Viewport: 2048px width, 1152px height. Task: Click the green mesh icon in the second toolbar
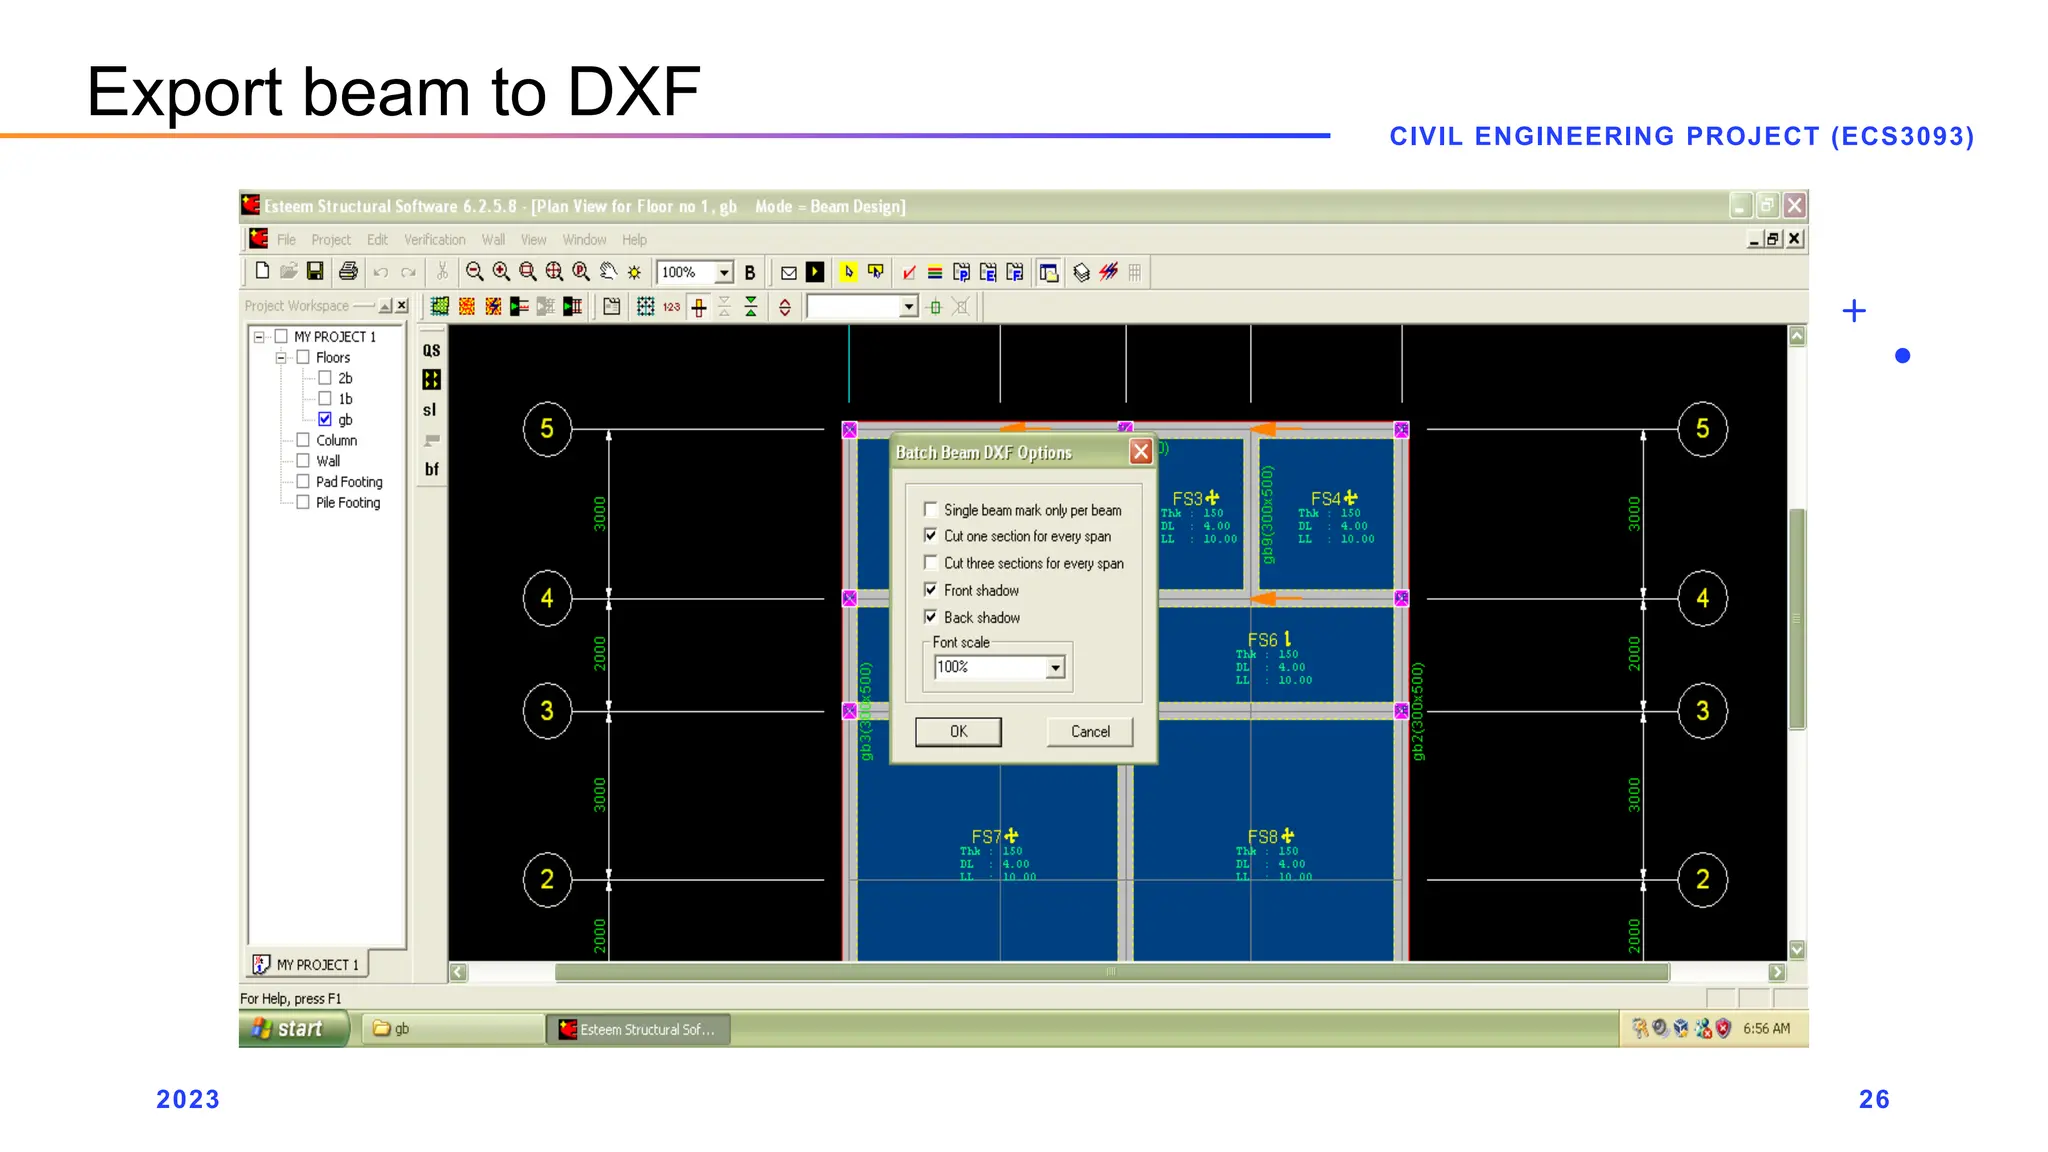tap(440, 306)
